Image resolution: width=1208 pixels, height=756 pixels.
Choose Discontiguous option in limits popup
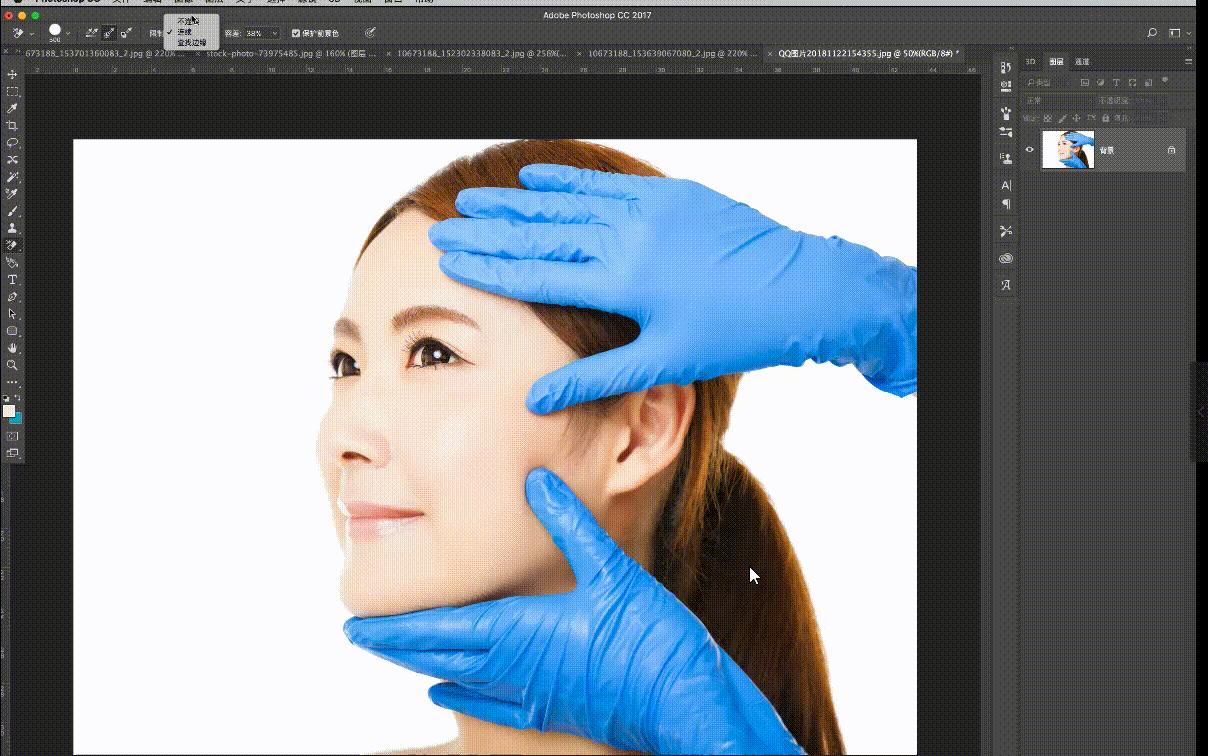coord(188,21)
